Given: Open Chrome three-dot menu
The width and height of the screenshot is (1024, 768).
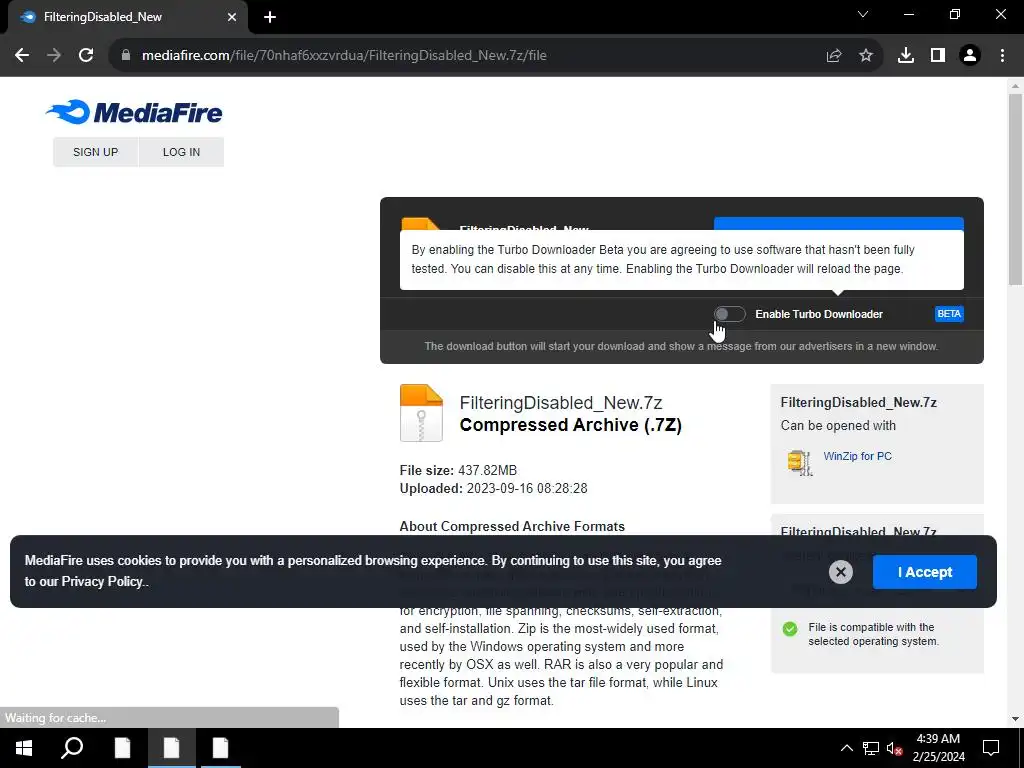Looking at the screenshot, I should 1002,56.
